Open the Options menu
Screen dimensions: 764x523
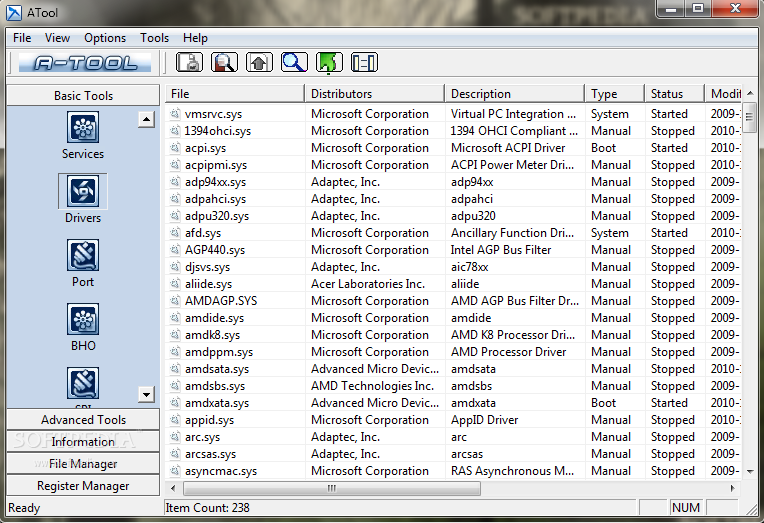coord(105,38)
